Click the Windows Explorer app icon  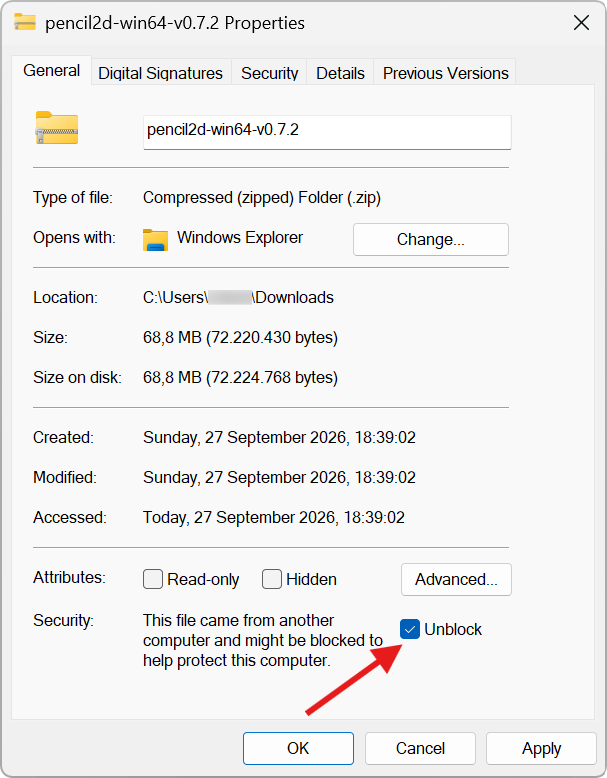point(155,239)
